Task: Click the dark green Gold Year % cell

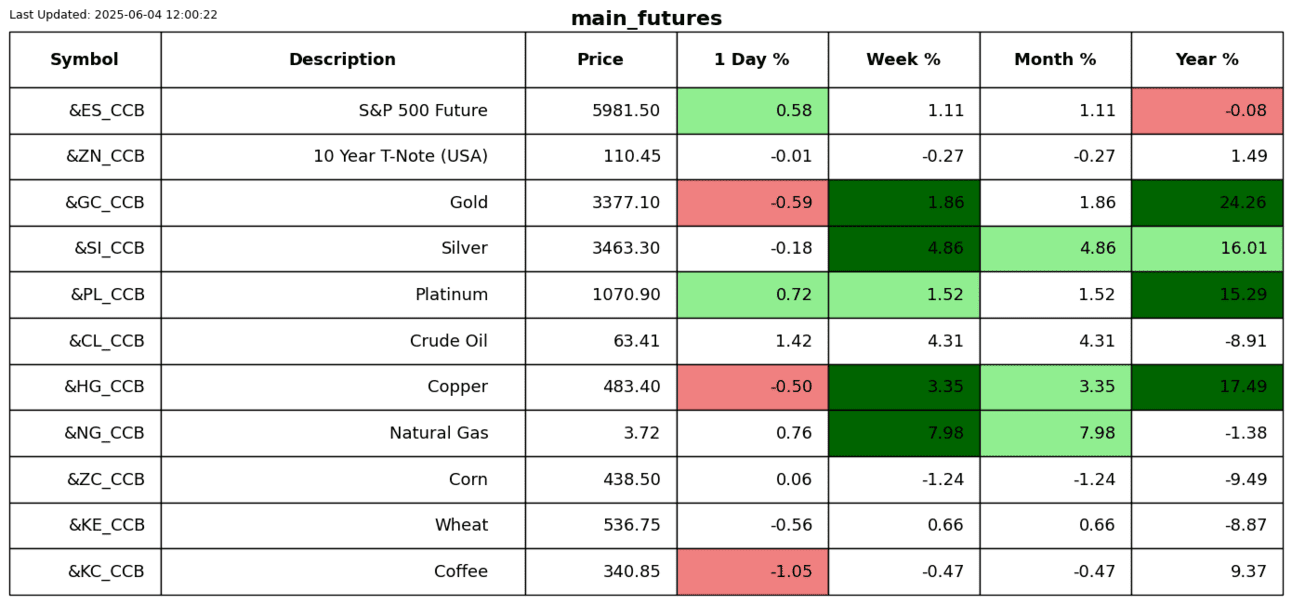Action: (1207, 203)
